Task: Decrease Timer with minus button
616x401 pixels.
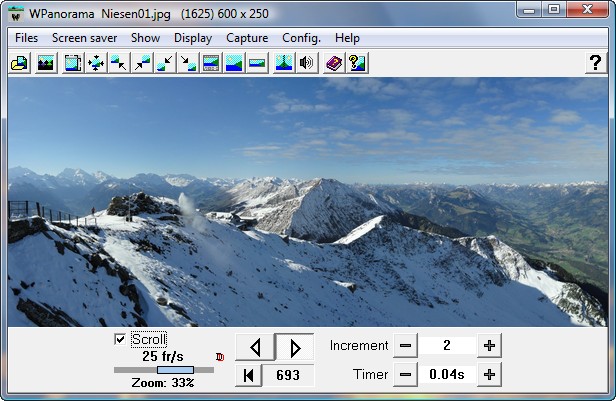Action: click(405, 375)
